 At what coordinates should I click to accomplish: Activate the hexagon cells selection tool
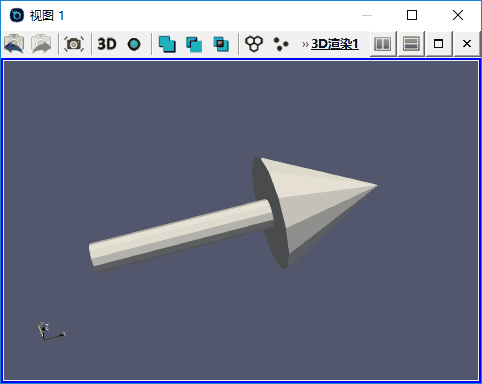tap(254, 44)
